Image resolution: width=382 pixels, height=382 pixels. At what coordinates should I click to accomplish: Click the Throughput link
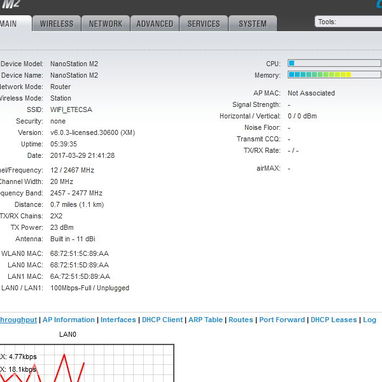[x=18, y=320]
